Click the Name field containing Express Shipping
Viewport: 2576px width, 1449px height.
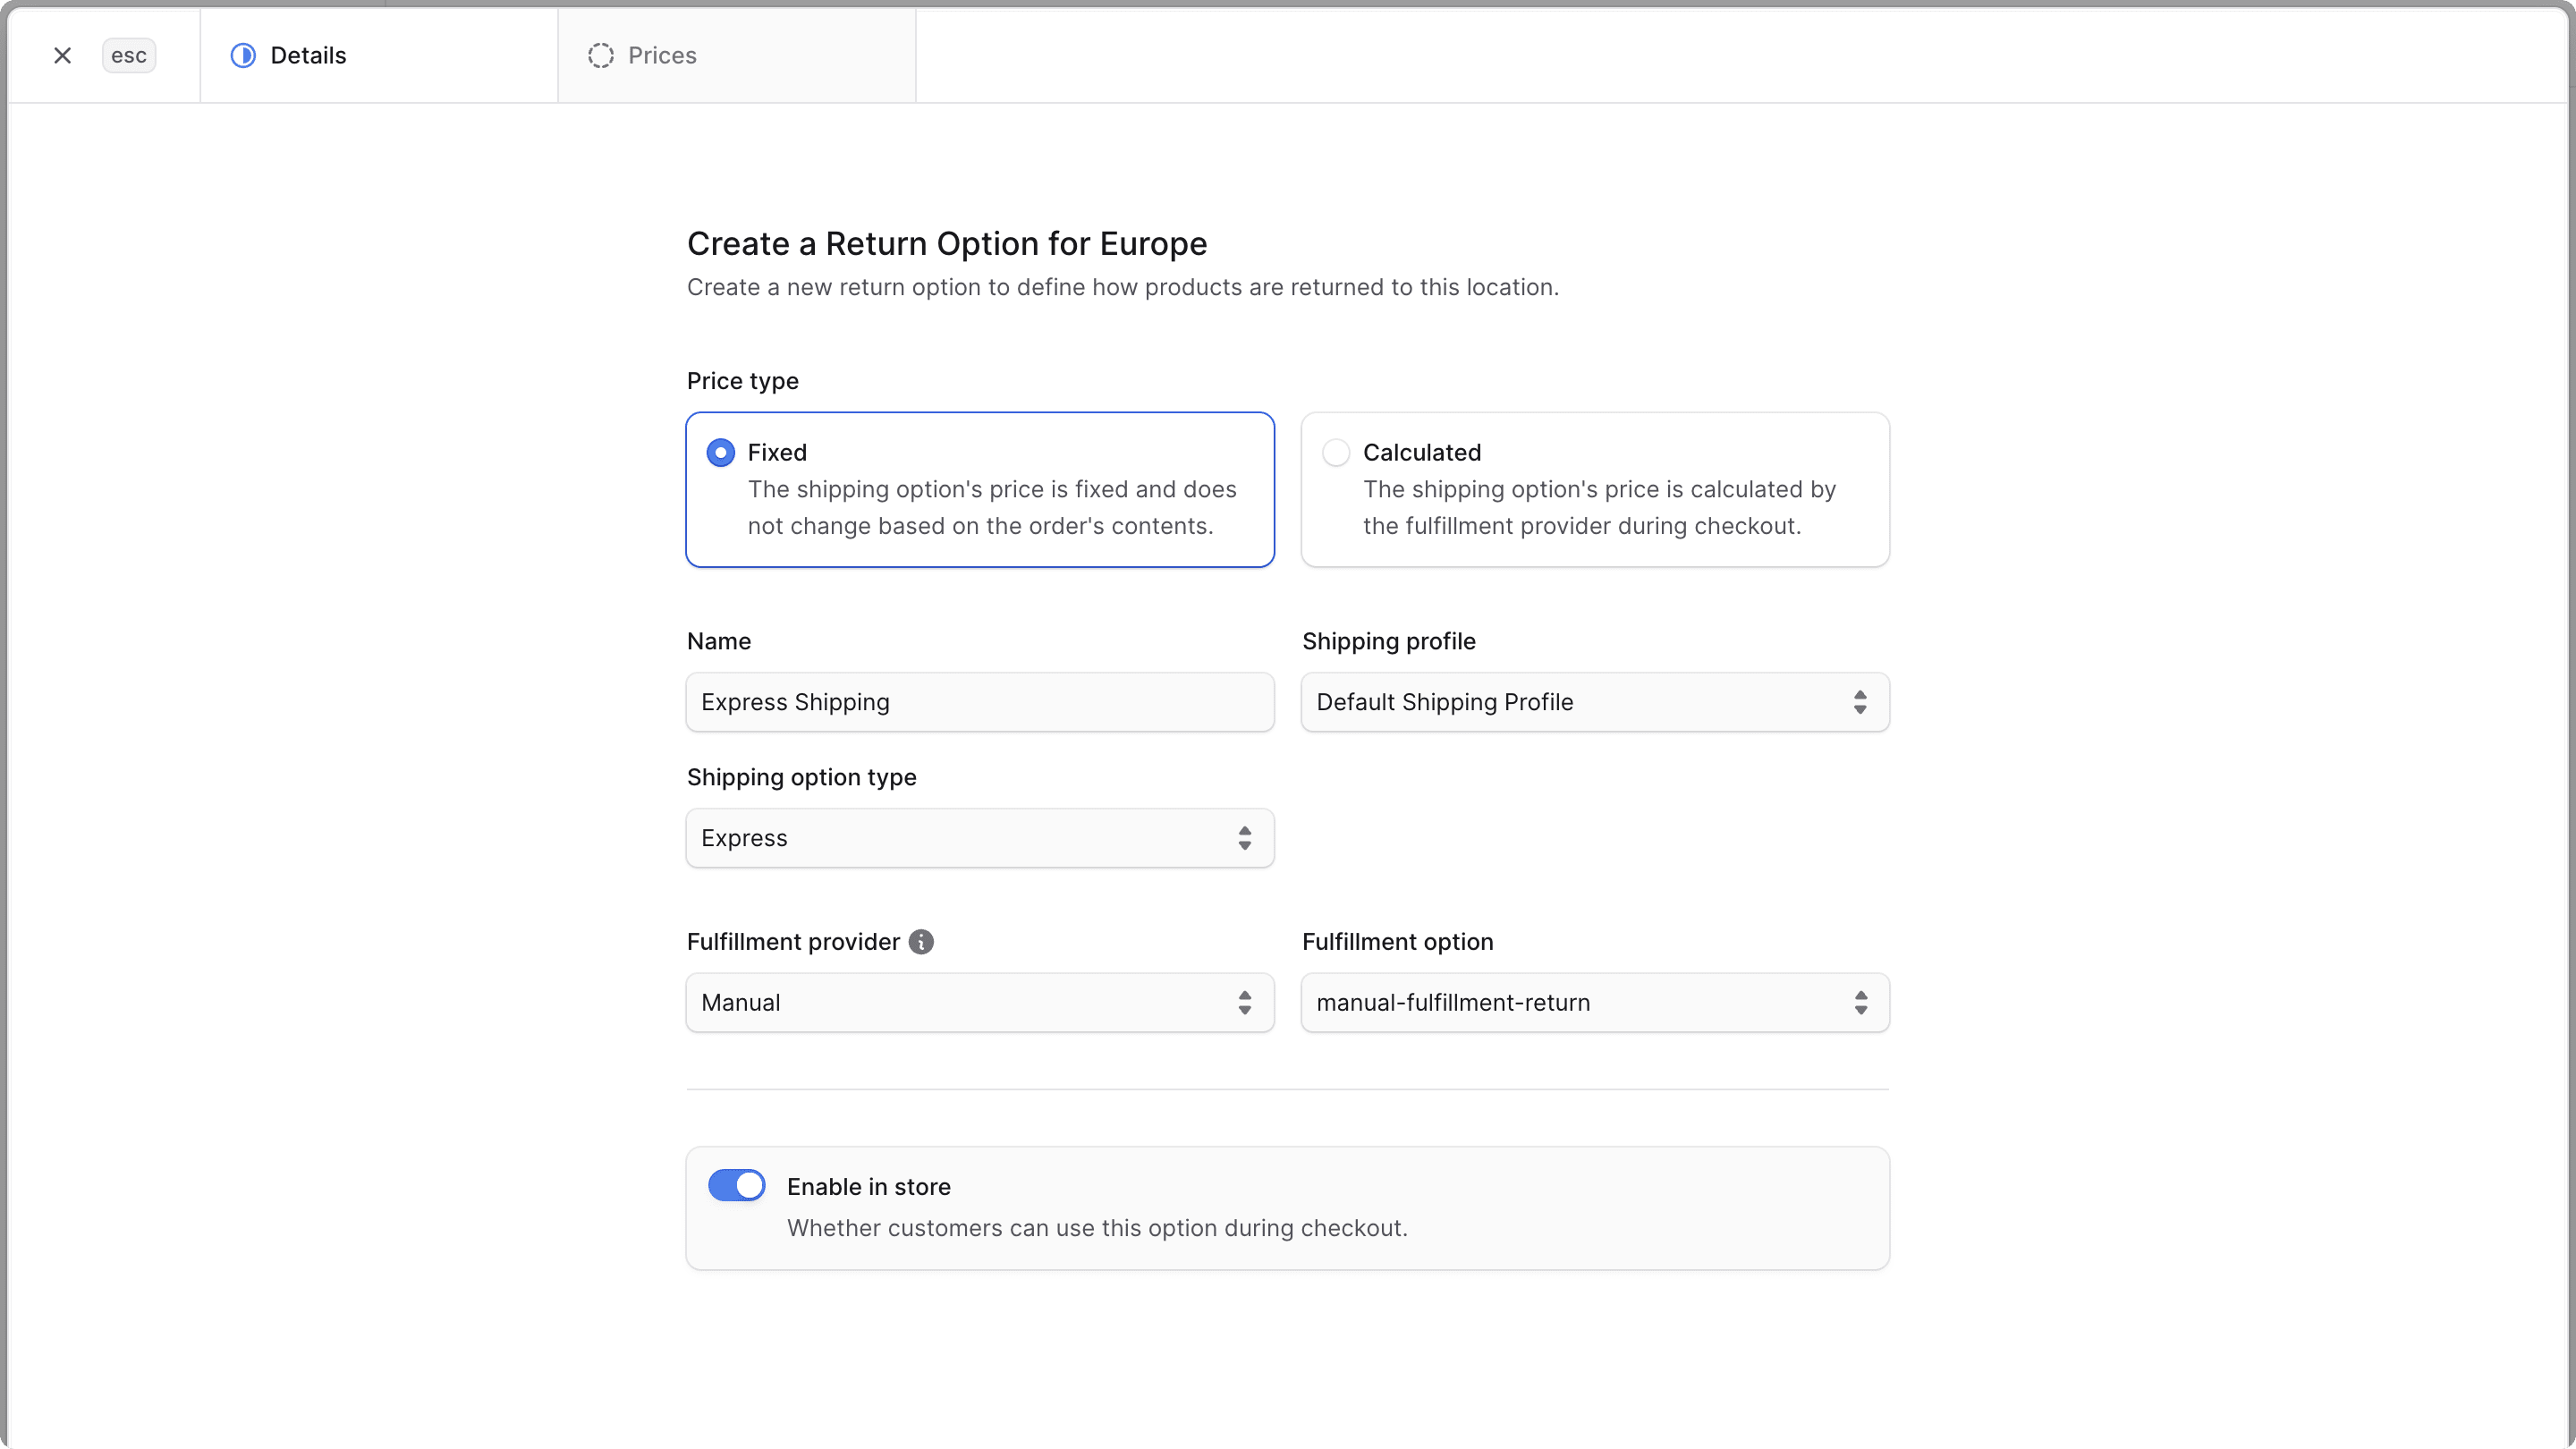(979, 702)
